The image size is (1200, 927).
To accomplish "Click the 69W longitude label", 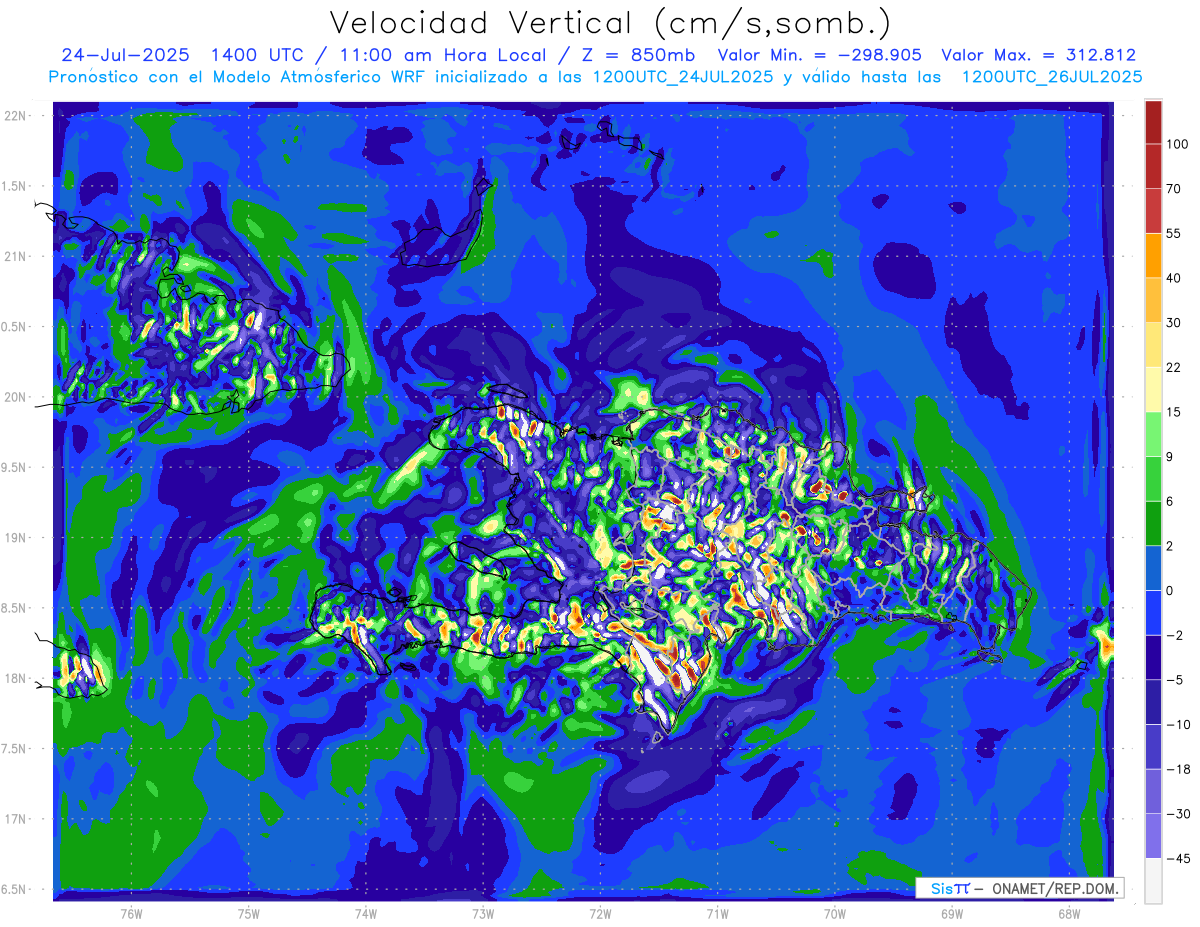I will coord(951,914).
